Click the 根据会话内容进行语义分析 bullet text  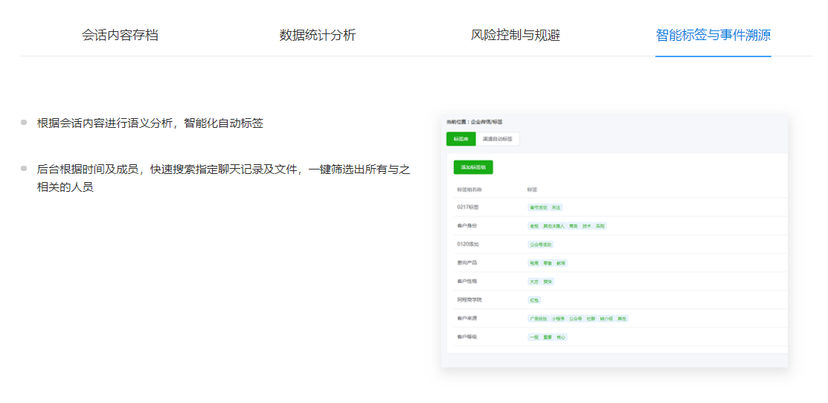(150, 123)
